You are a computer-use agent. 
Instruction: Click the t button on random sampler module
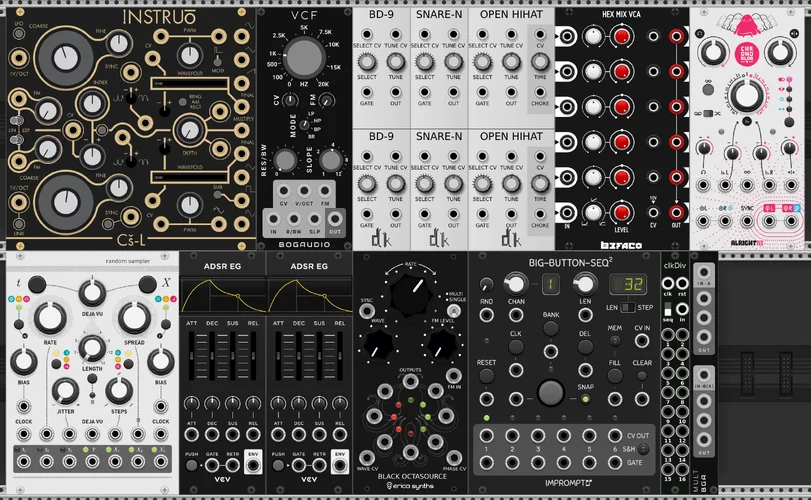coord(37,284)
